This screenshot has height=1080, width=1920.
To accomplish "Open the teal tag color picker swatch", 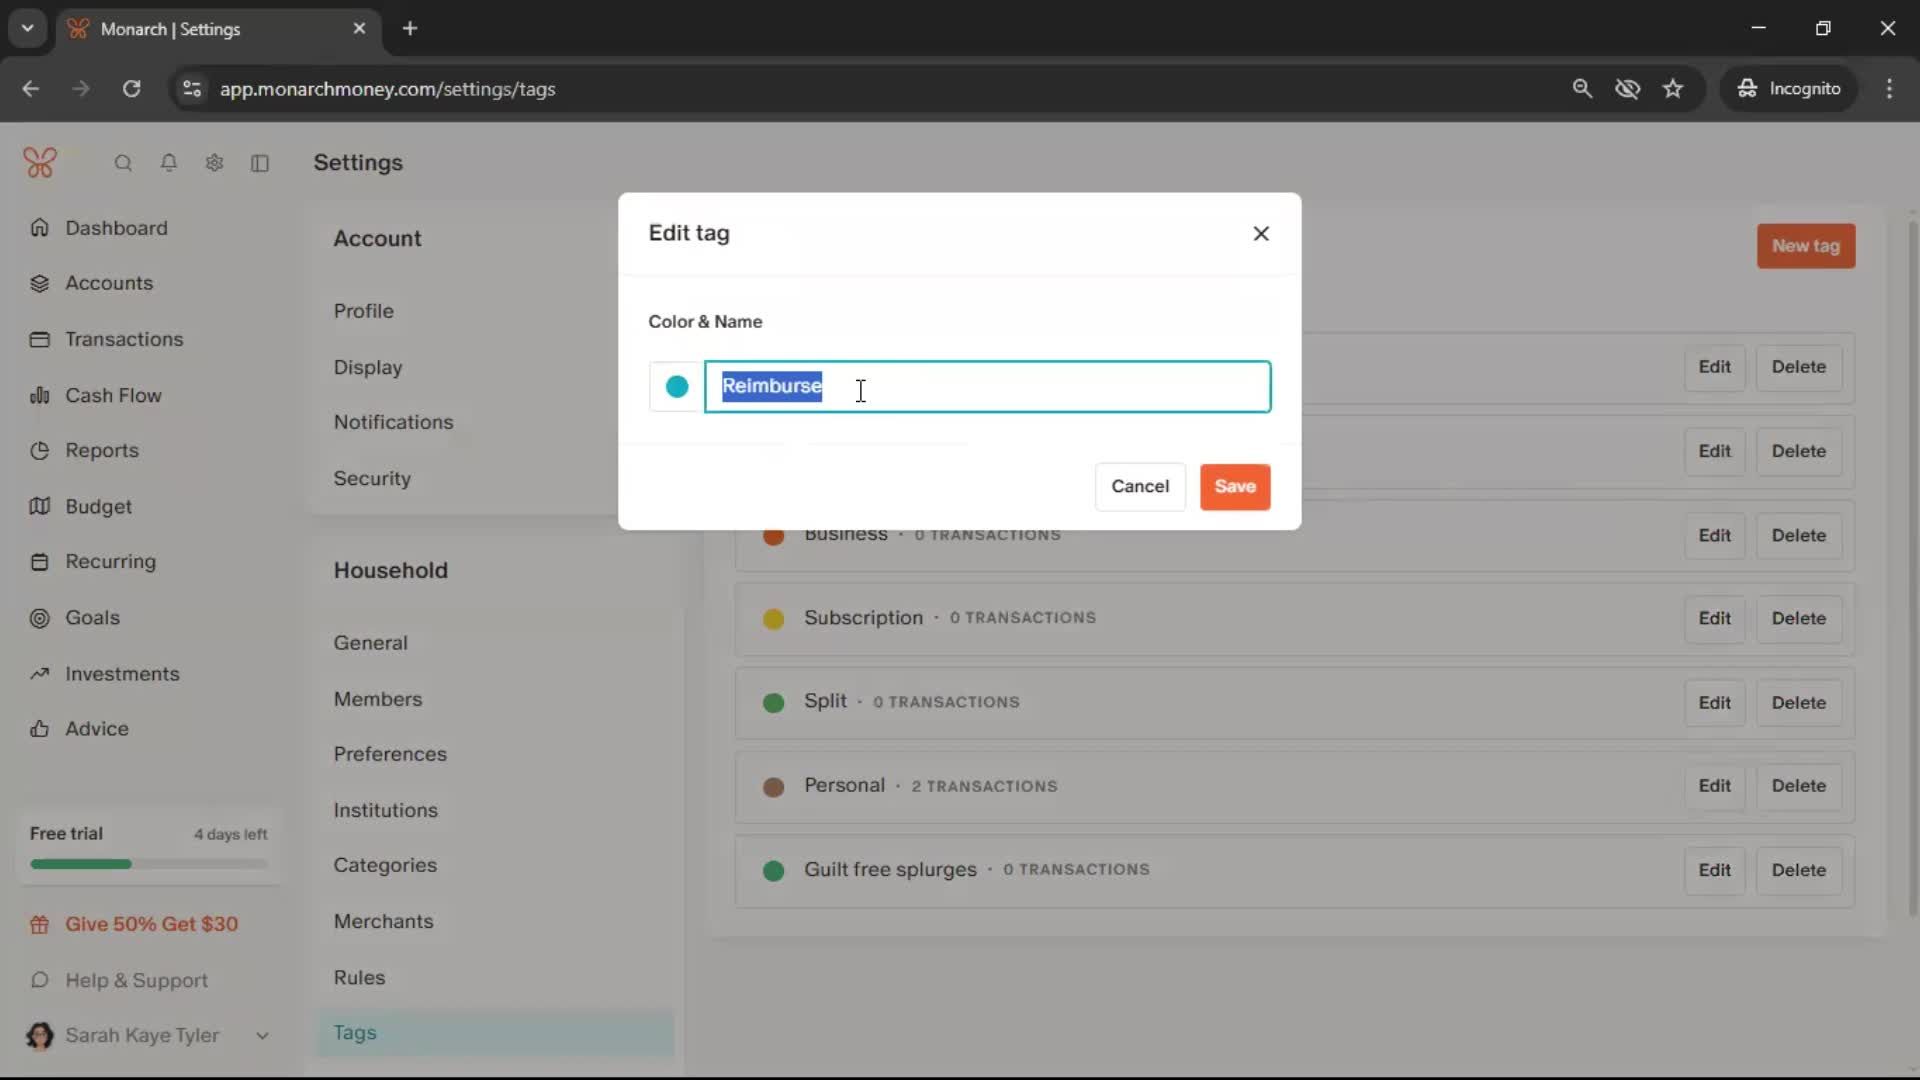I will tap(677, 387).
